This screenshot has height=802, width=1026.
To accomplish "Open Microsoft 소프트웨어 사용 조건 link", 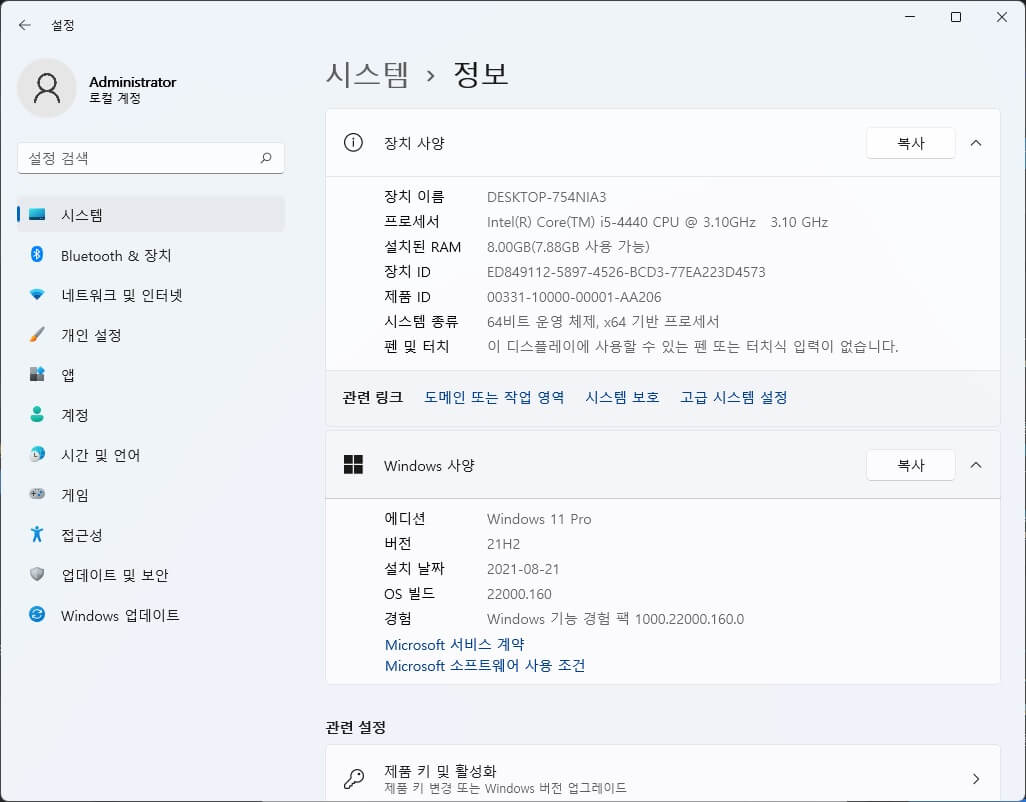I will point(485,665).
